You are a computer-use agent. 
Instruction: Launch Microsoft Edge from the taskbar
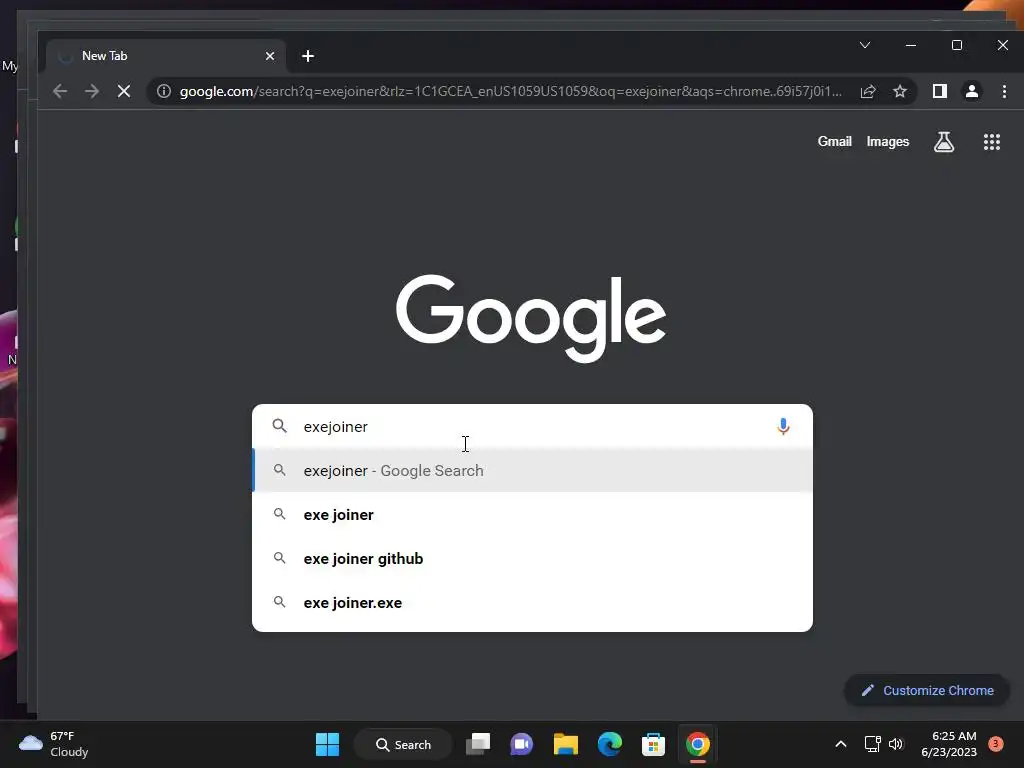tap(610, 744)
